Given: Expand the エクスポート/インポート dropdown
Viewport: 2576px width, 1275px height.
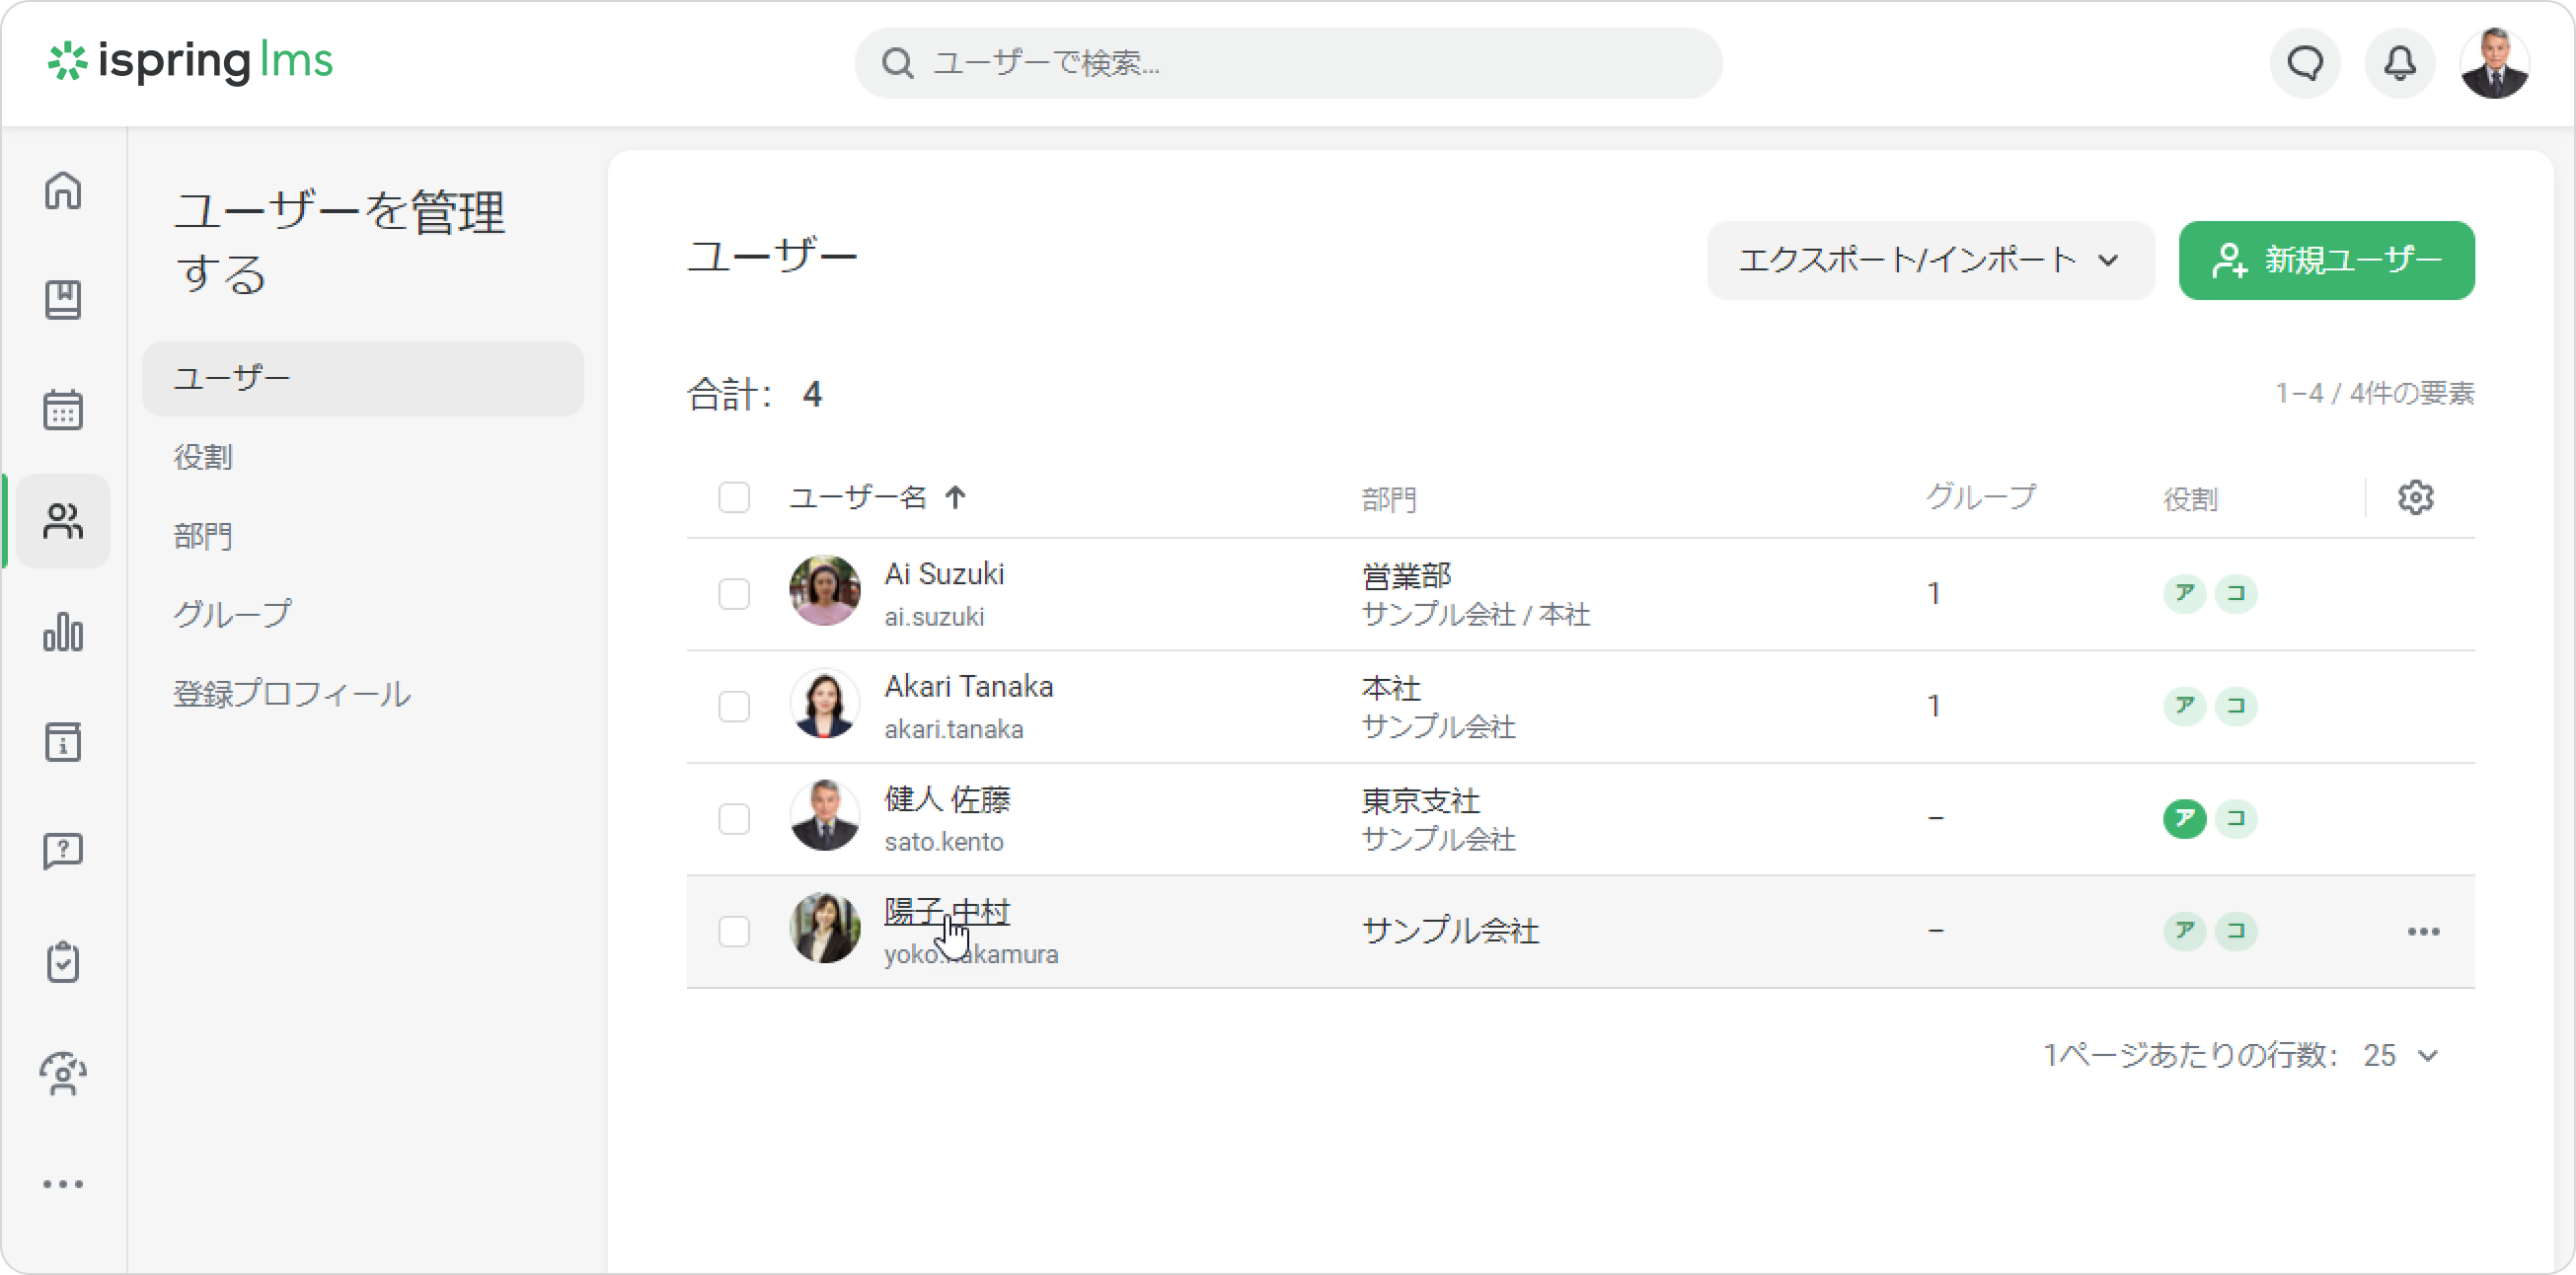Looking at the screenshot, I should [x=1930, y=260].
